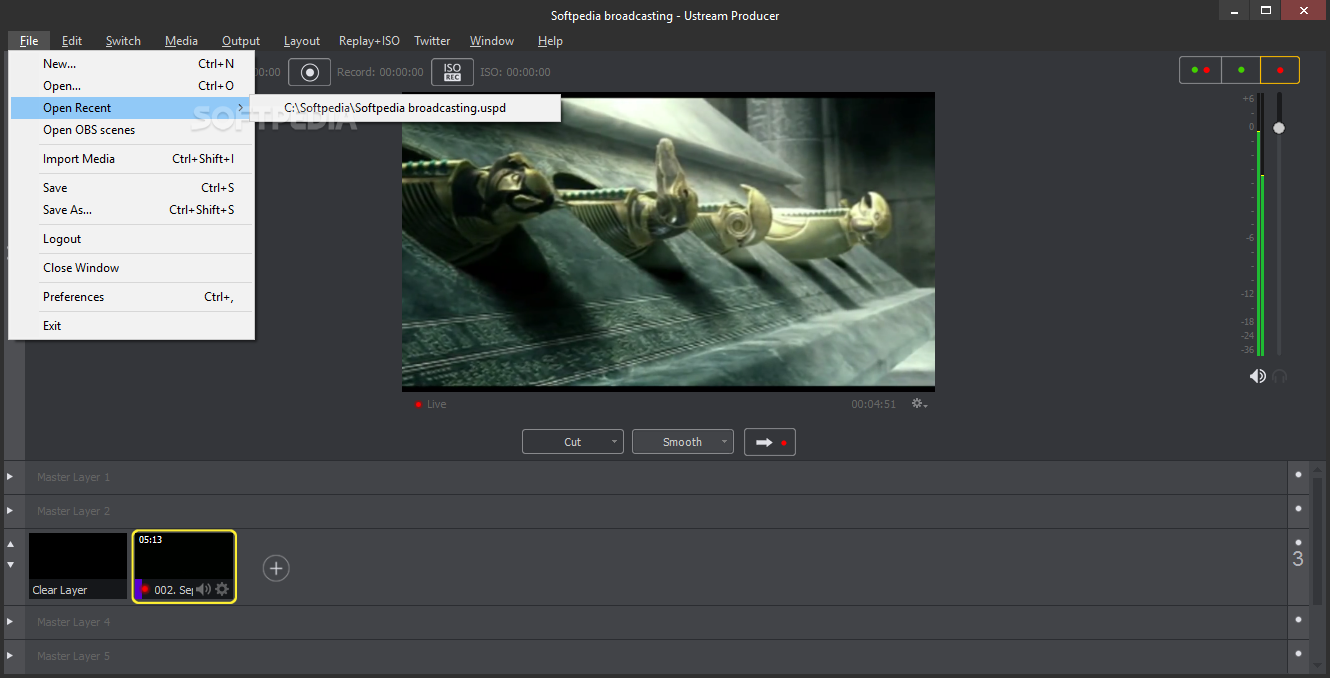Select the 002 shot thumbnail
1330x678 pixels.
click(x=185, y=567)
